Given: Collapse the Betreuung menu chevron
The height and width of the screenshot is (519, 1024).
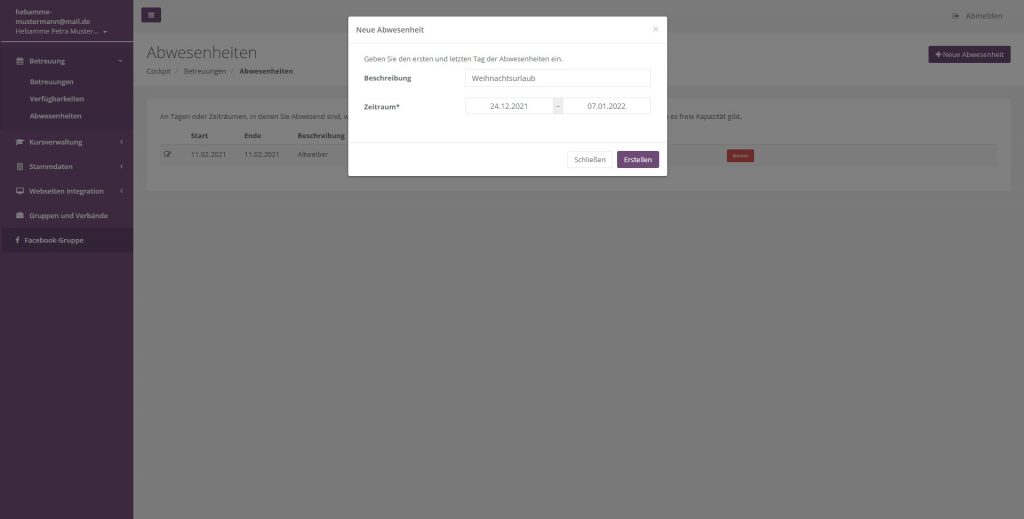Looking at the screenshot, I should click(x=121, y=61).
